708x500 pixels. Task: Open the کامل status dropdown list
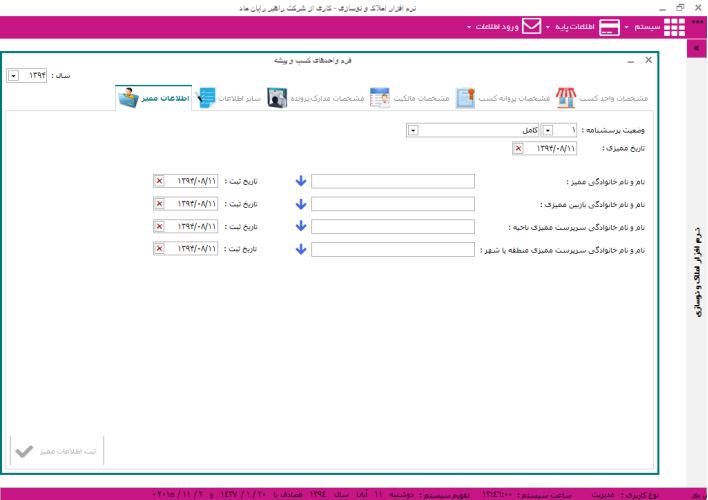click(x=413, y=130)
